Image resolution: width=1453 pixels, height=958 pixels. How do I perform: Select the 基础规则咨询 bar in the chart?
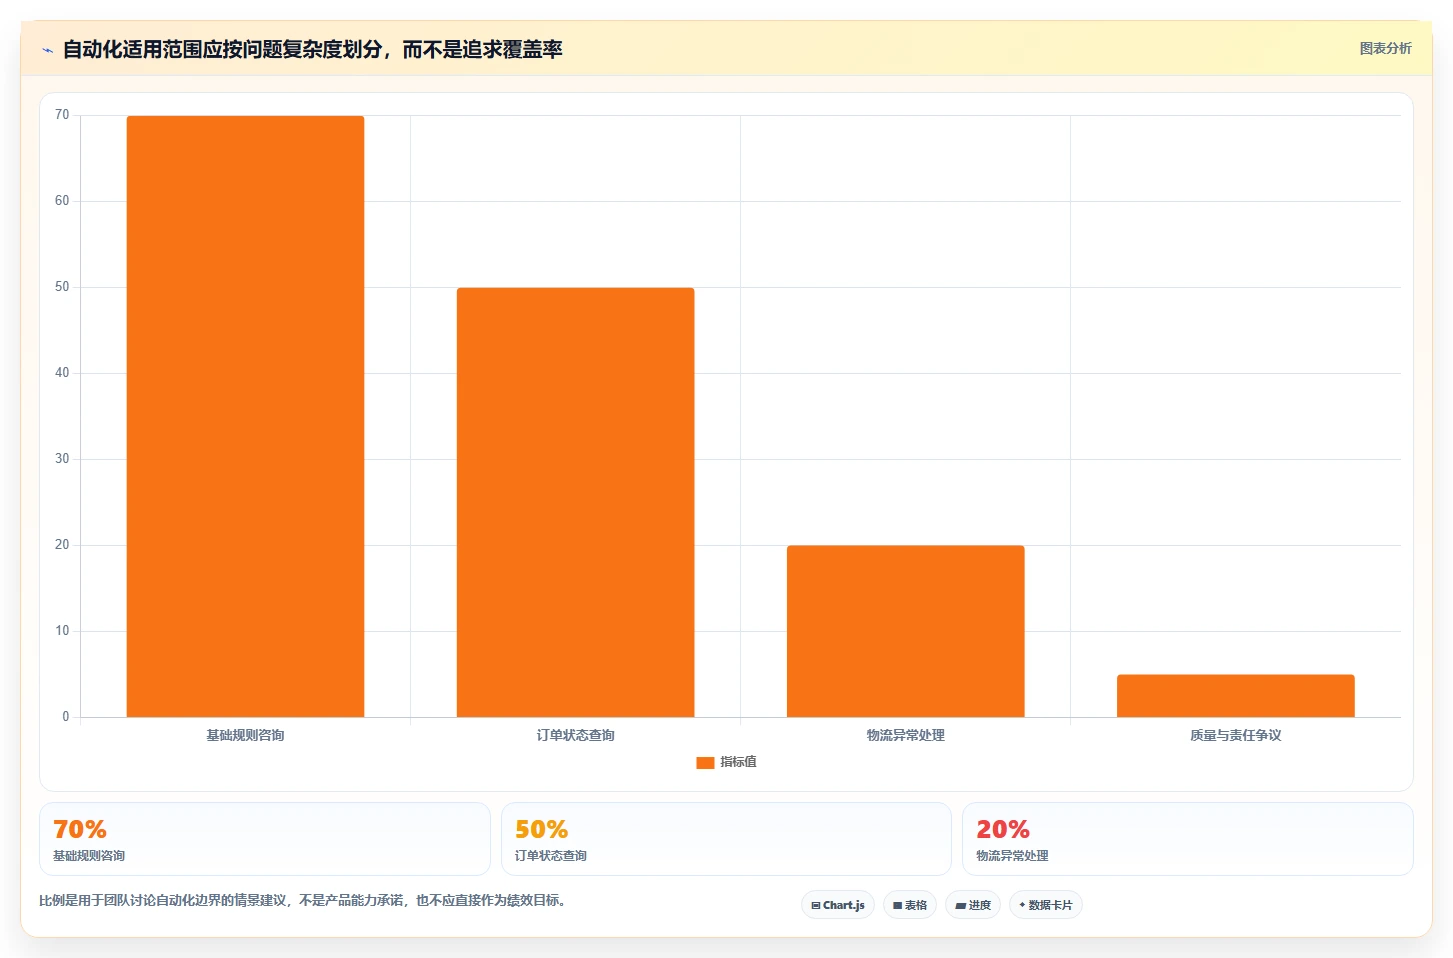click(245, 416)
